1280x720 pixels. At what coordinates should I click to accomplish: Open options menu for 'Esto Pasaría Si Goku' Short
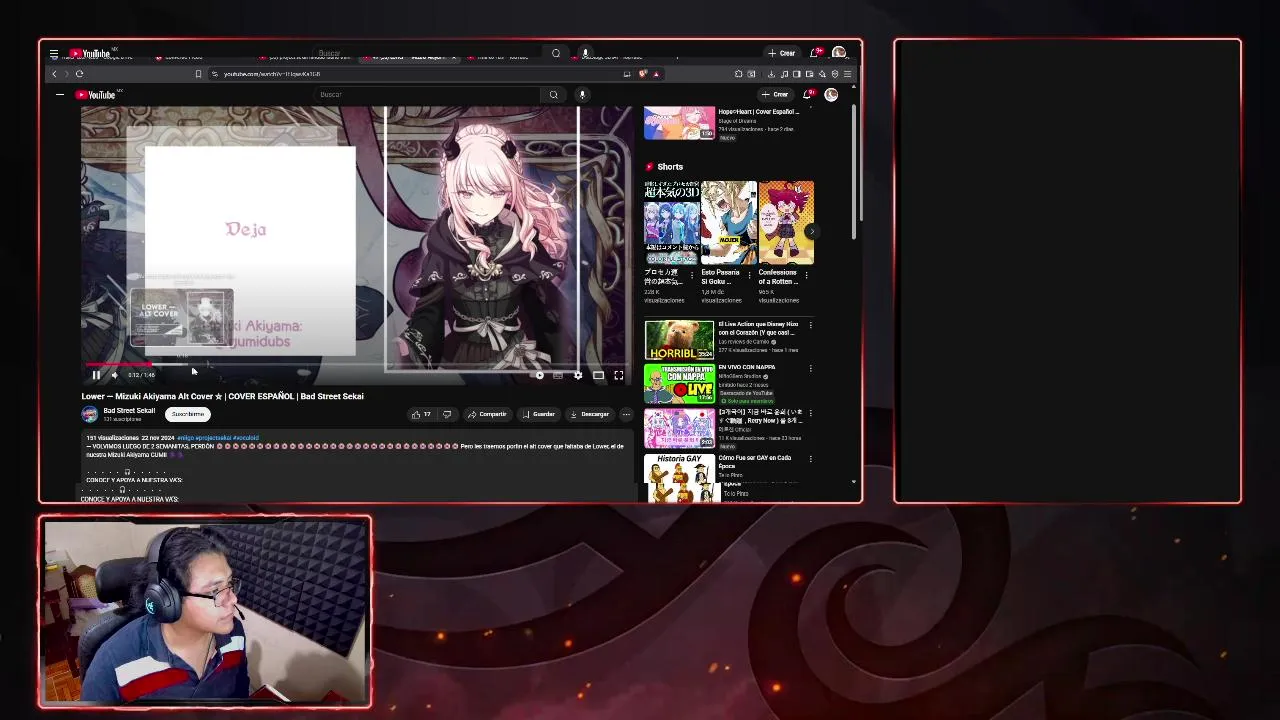click(751, 275)
